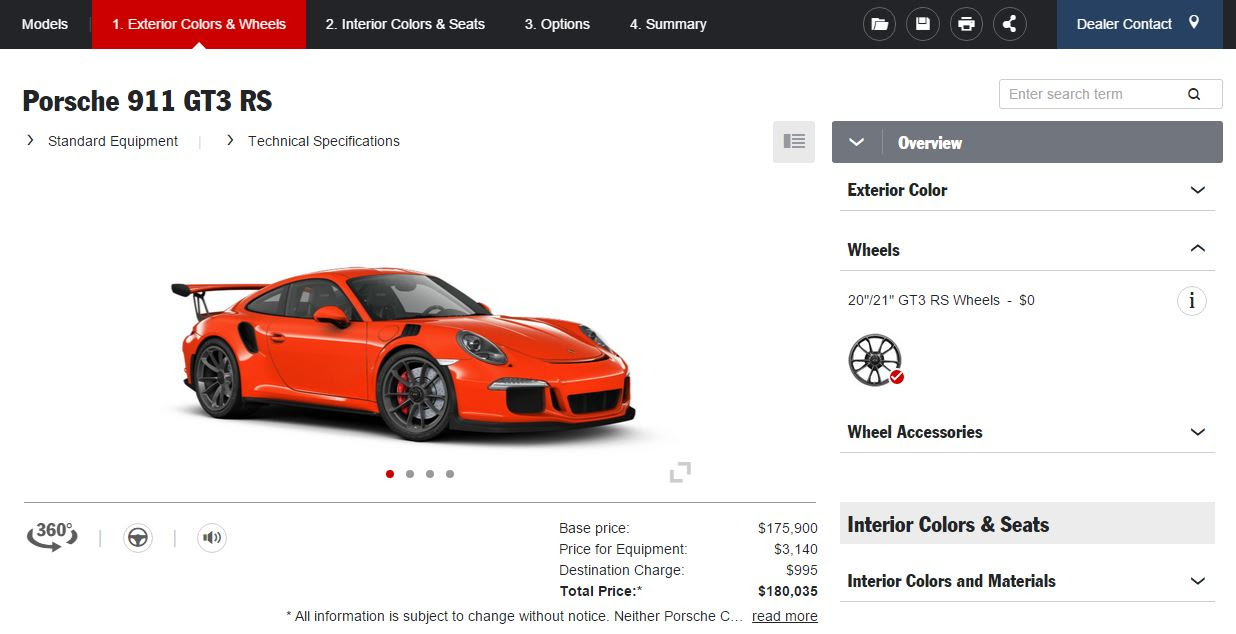
Task: Click the magnifier icon in the search box
Action: [1194, 94]
